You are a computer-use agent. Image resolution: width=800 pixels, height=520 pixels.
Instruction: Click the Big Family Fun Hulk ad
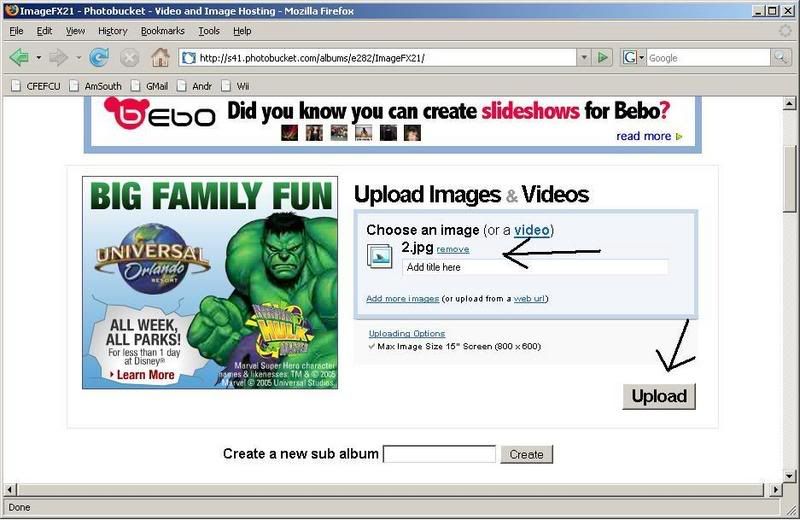210,282
